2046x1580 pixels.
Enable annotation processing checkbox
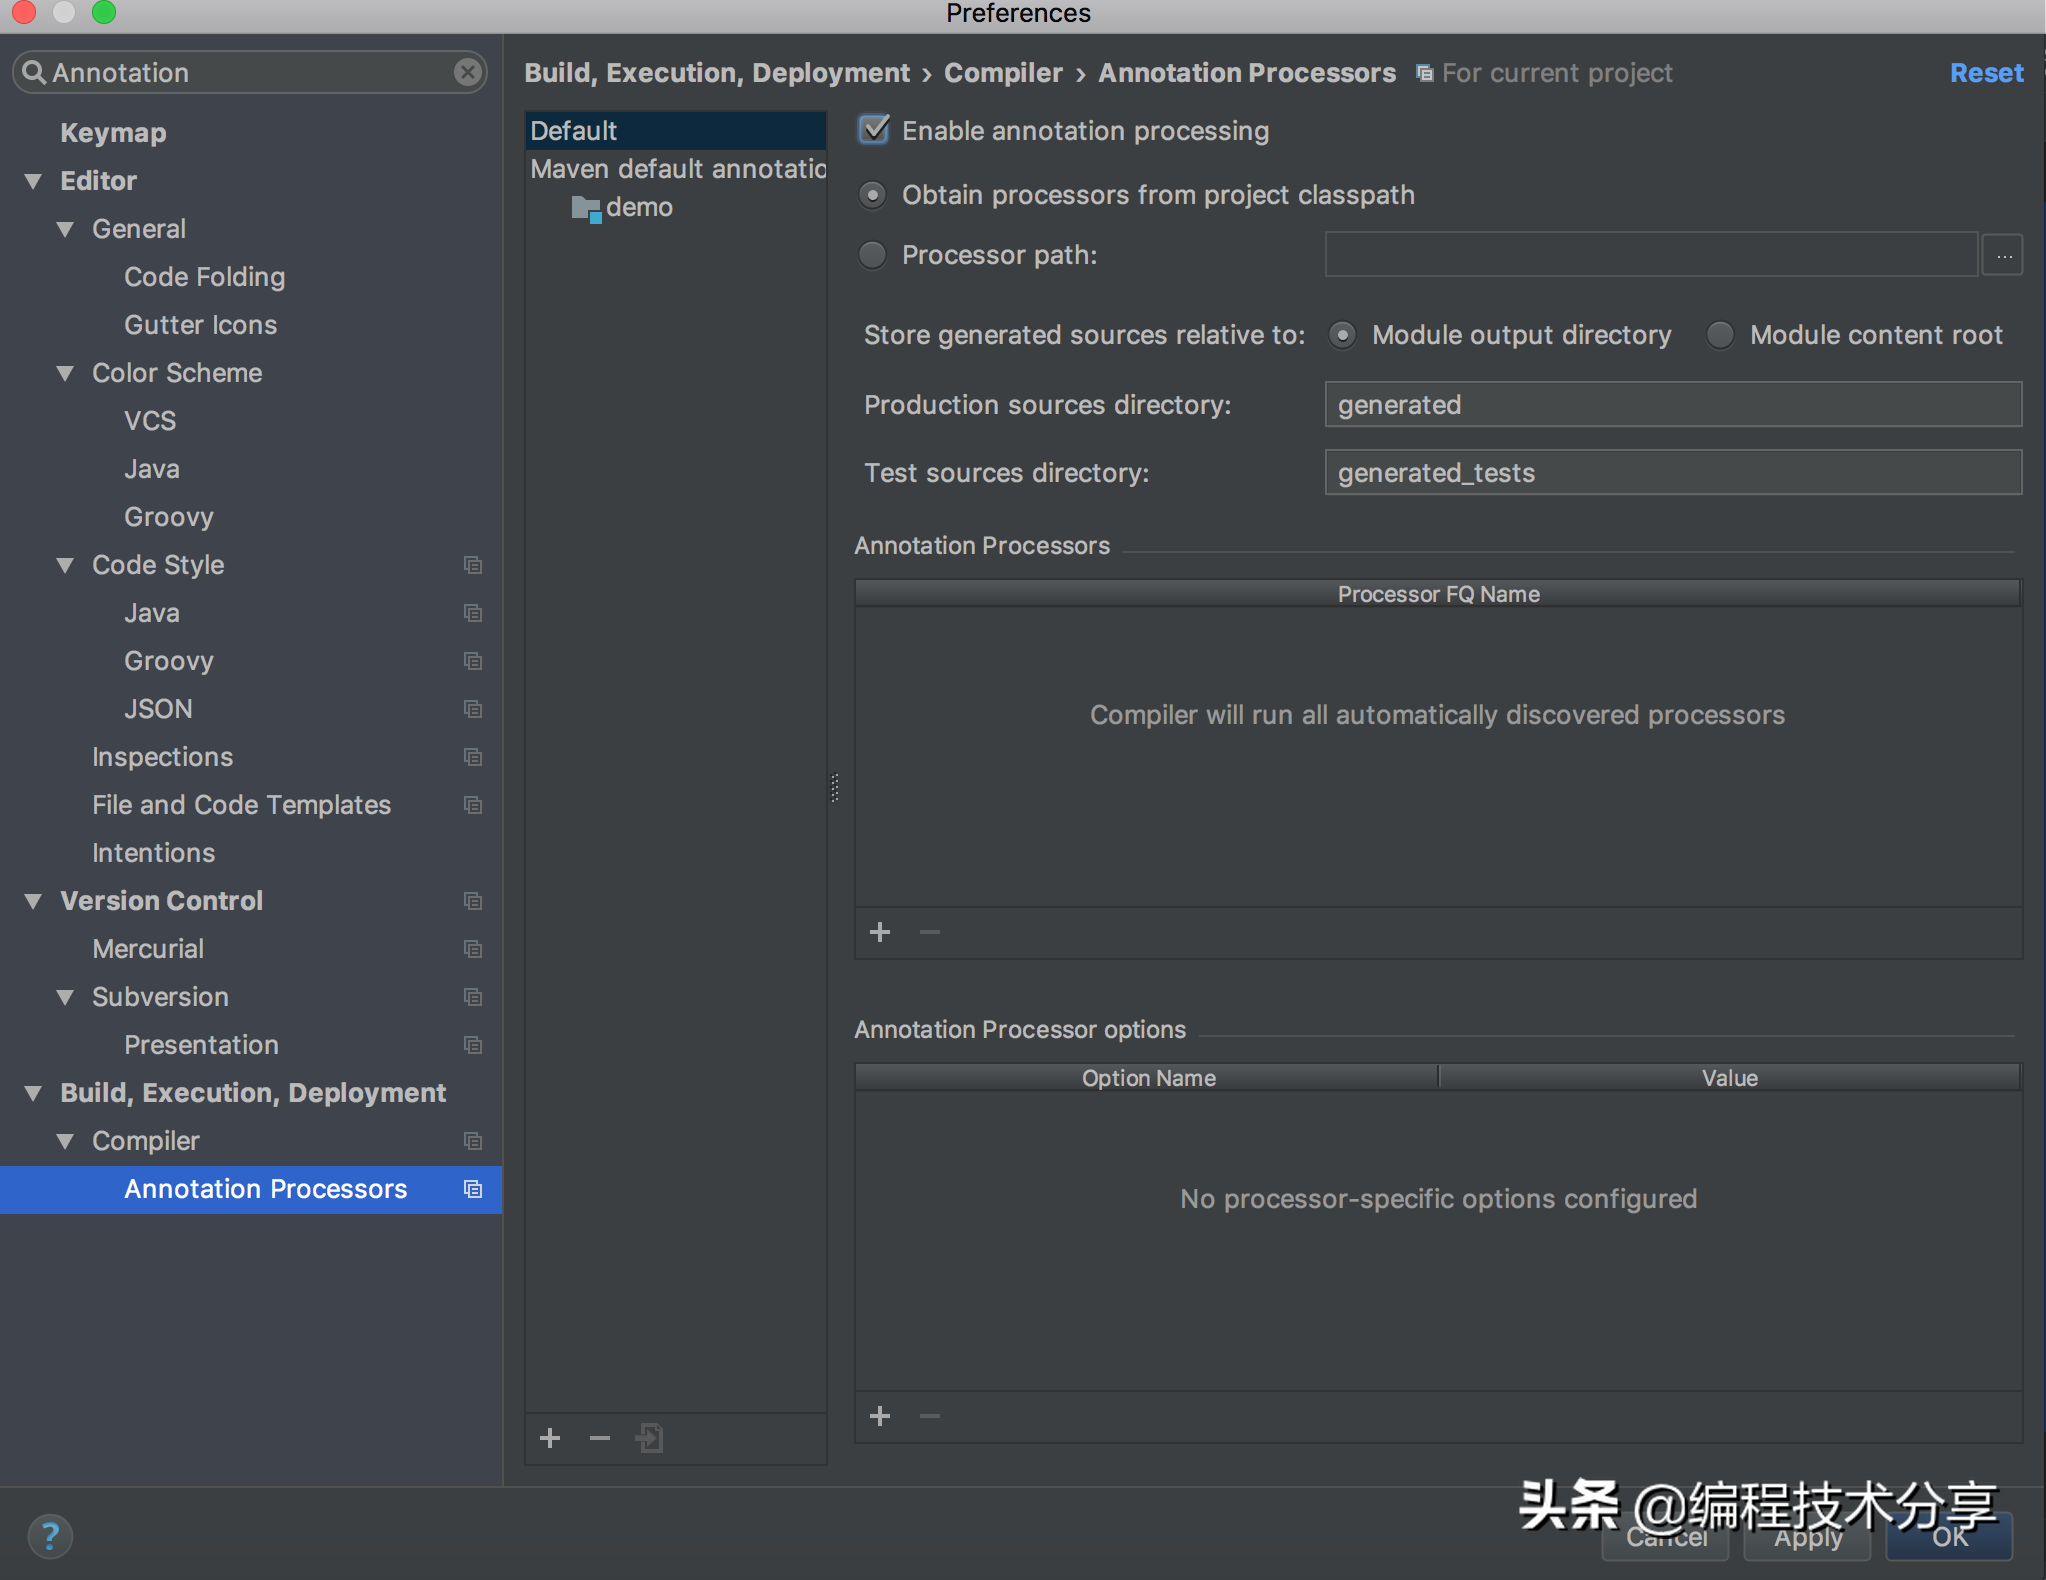874,129
